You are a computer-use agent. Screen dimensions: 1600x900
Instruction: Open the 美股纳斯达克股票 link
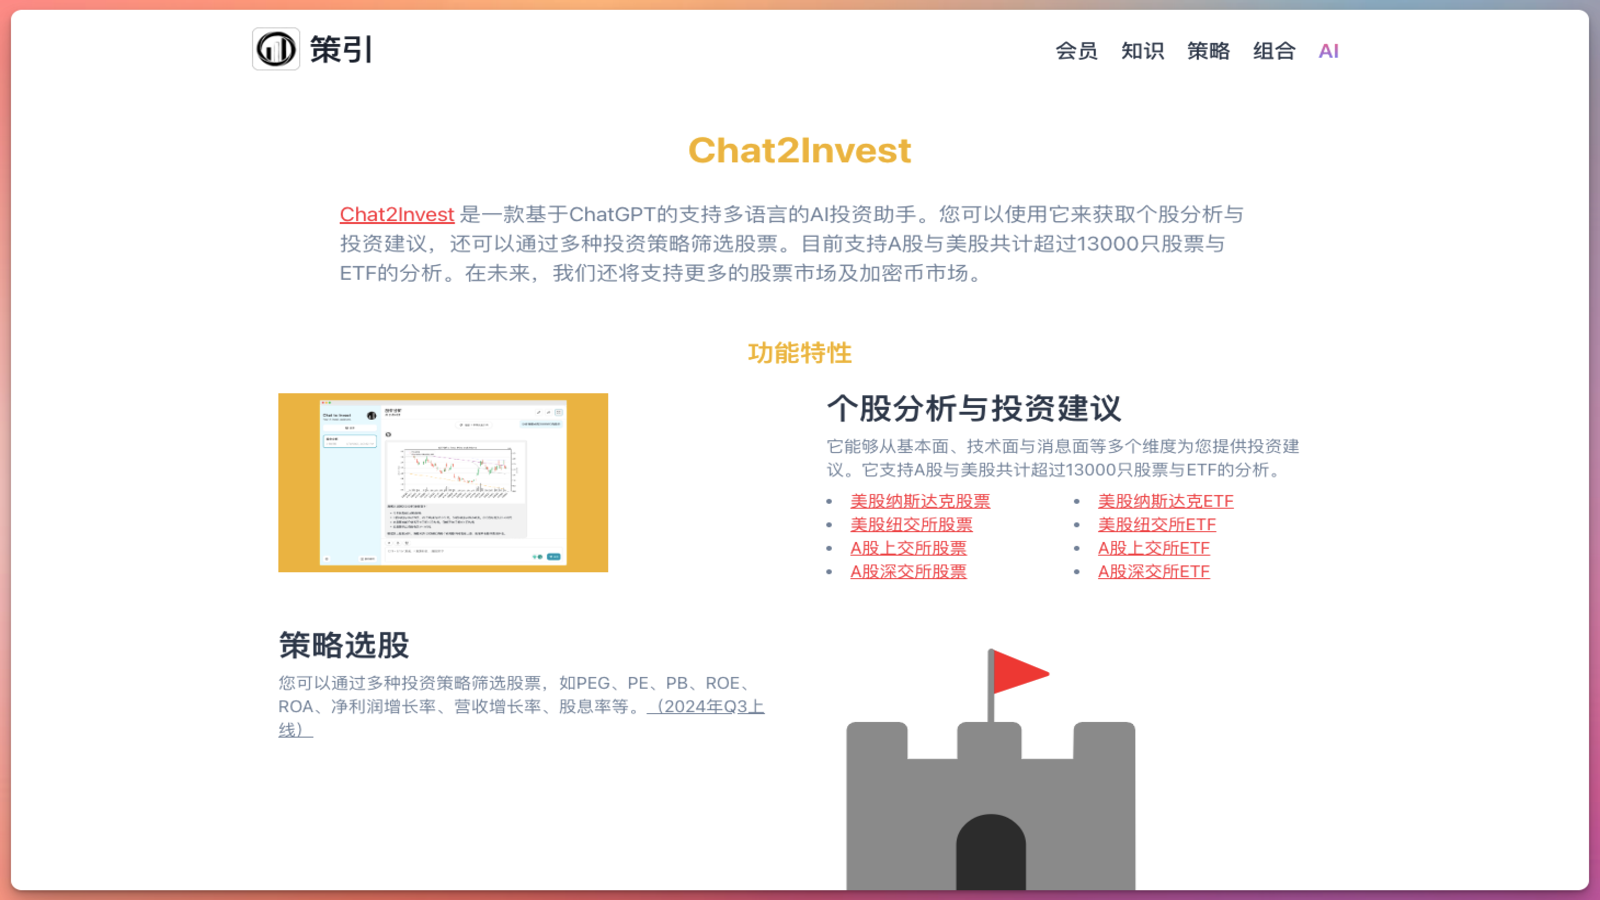click(x=920, y=500)
